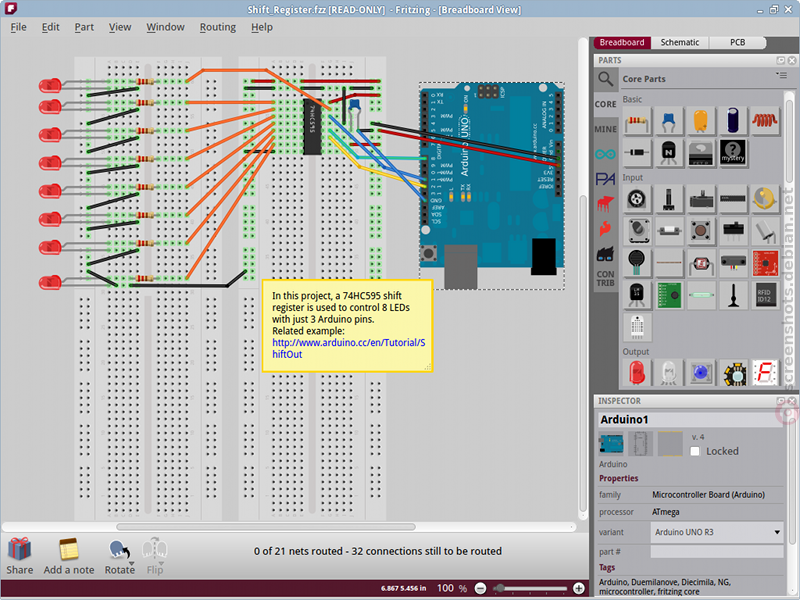Click the nets routed status message

(378, 551)
